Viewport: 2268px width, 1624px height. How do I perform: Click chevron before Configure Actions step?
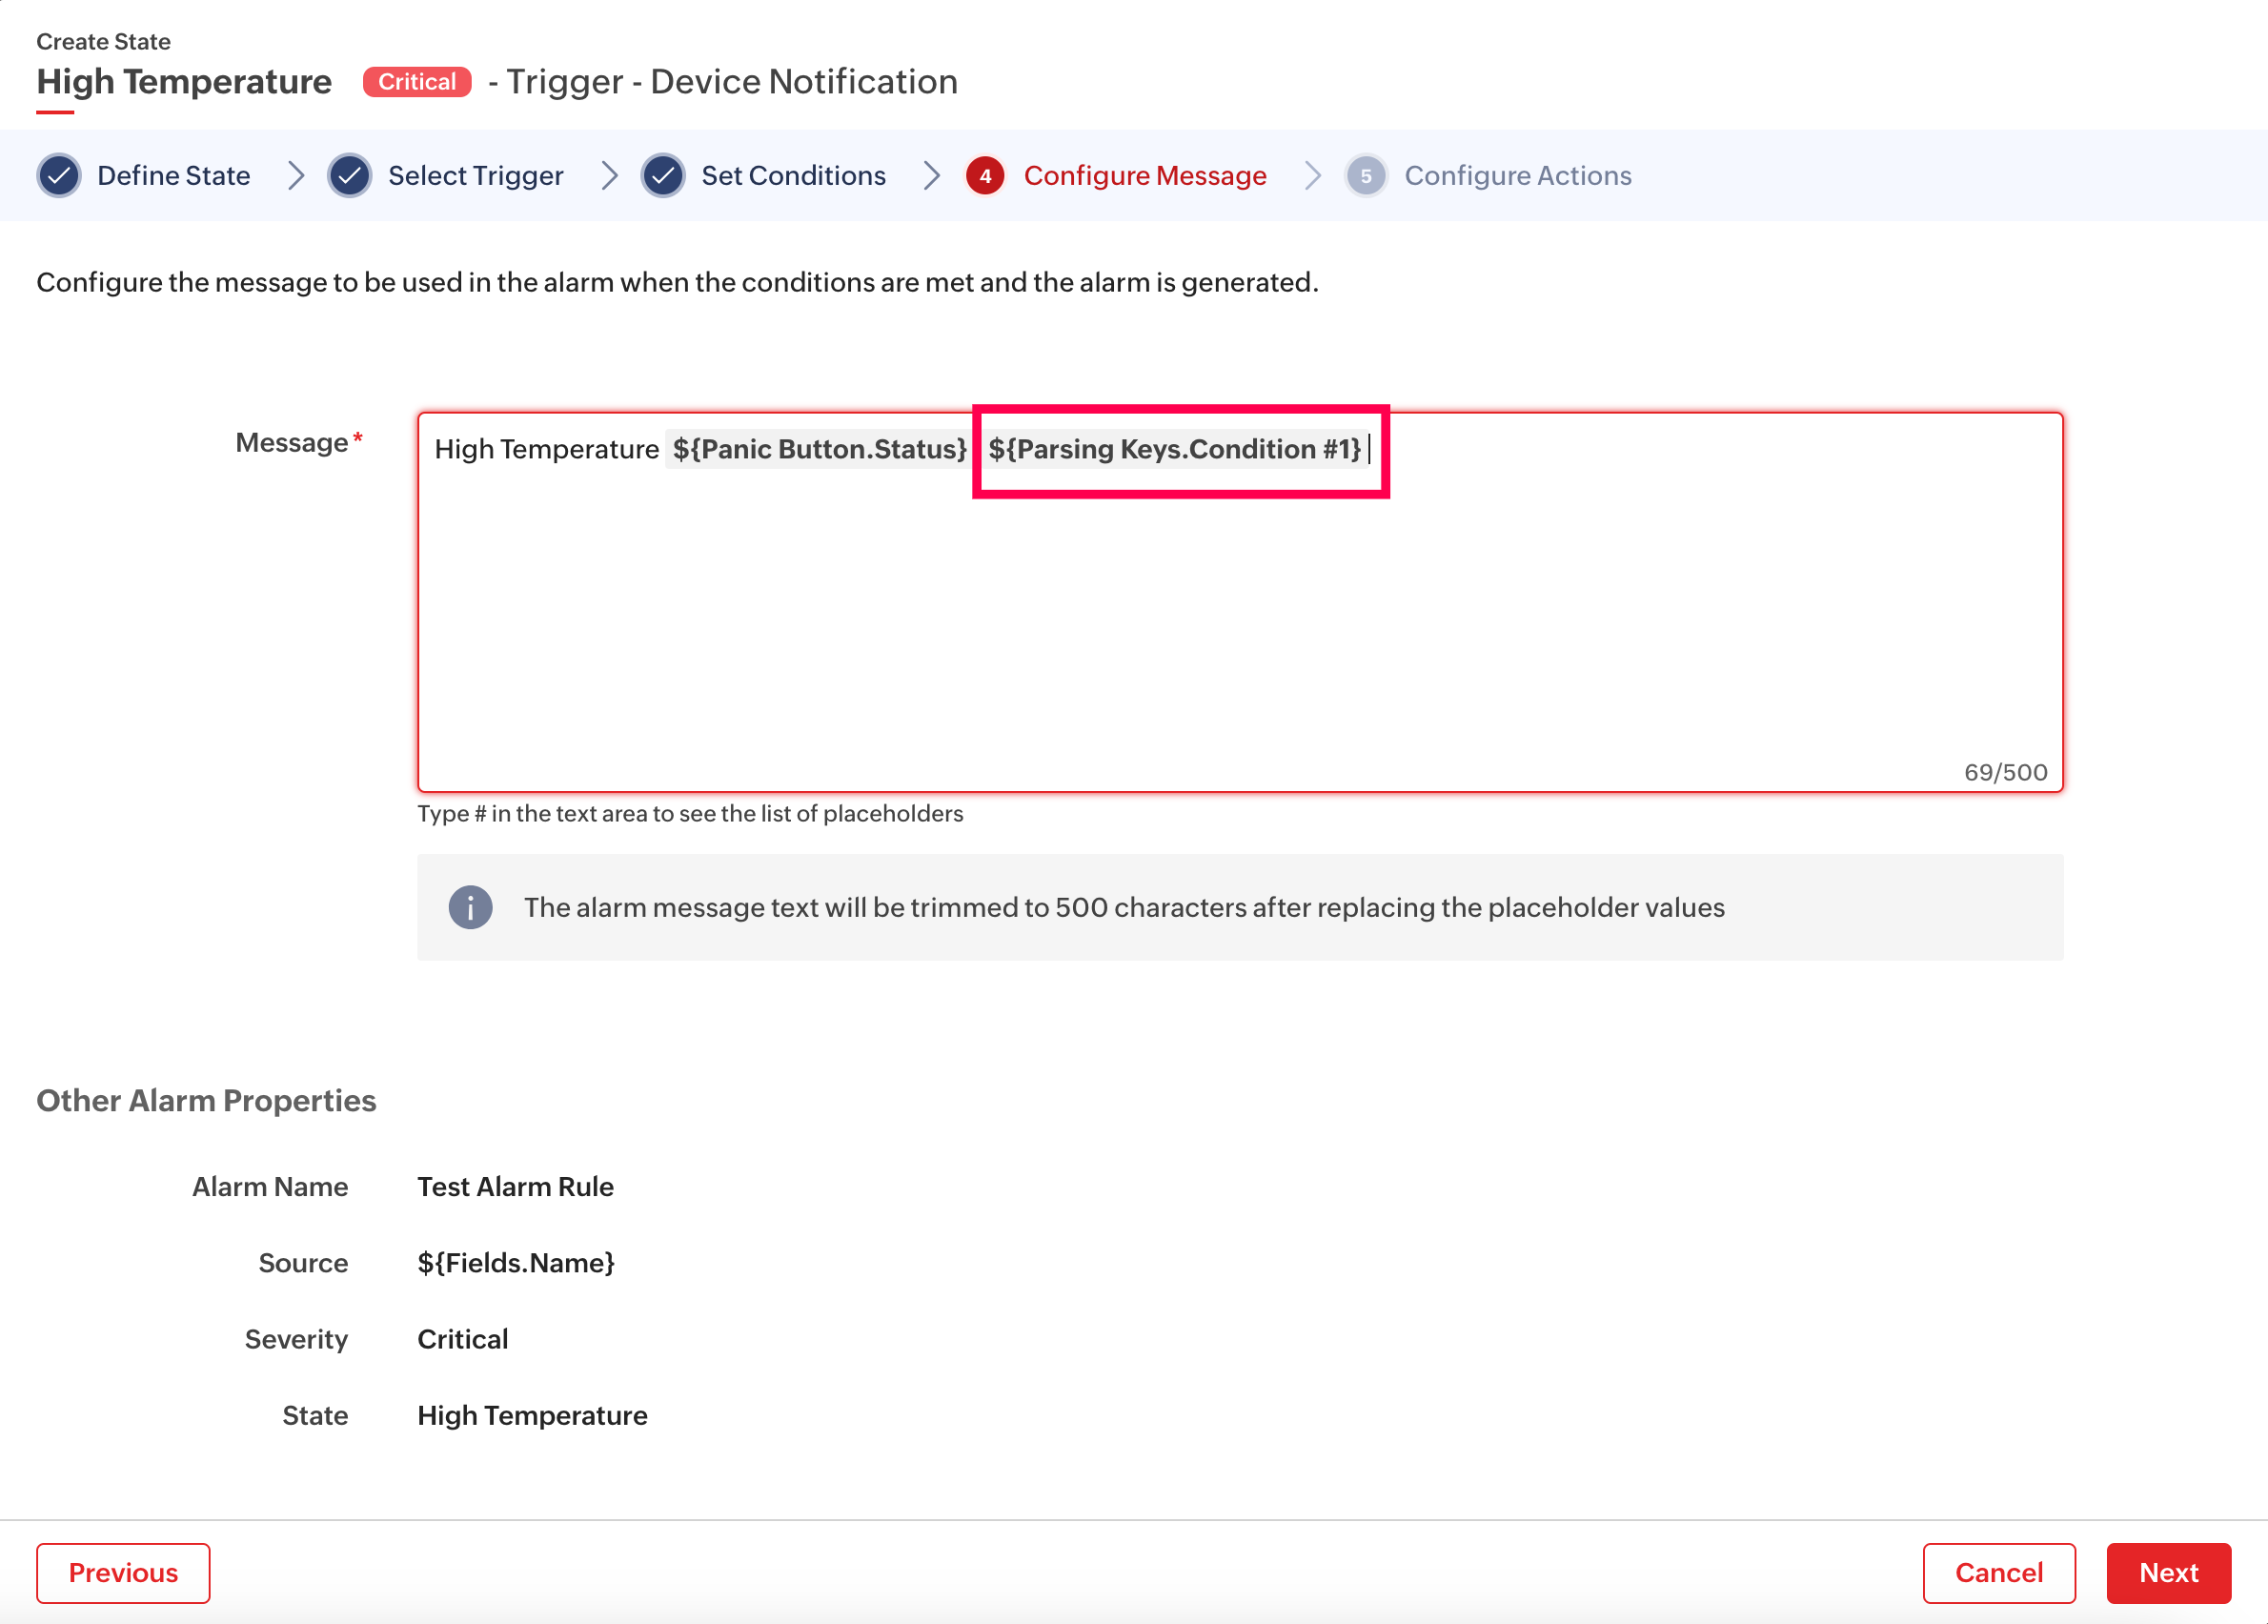coord(1313,176)
